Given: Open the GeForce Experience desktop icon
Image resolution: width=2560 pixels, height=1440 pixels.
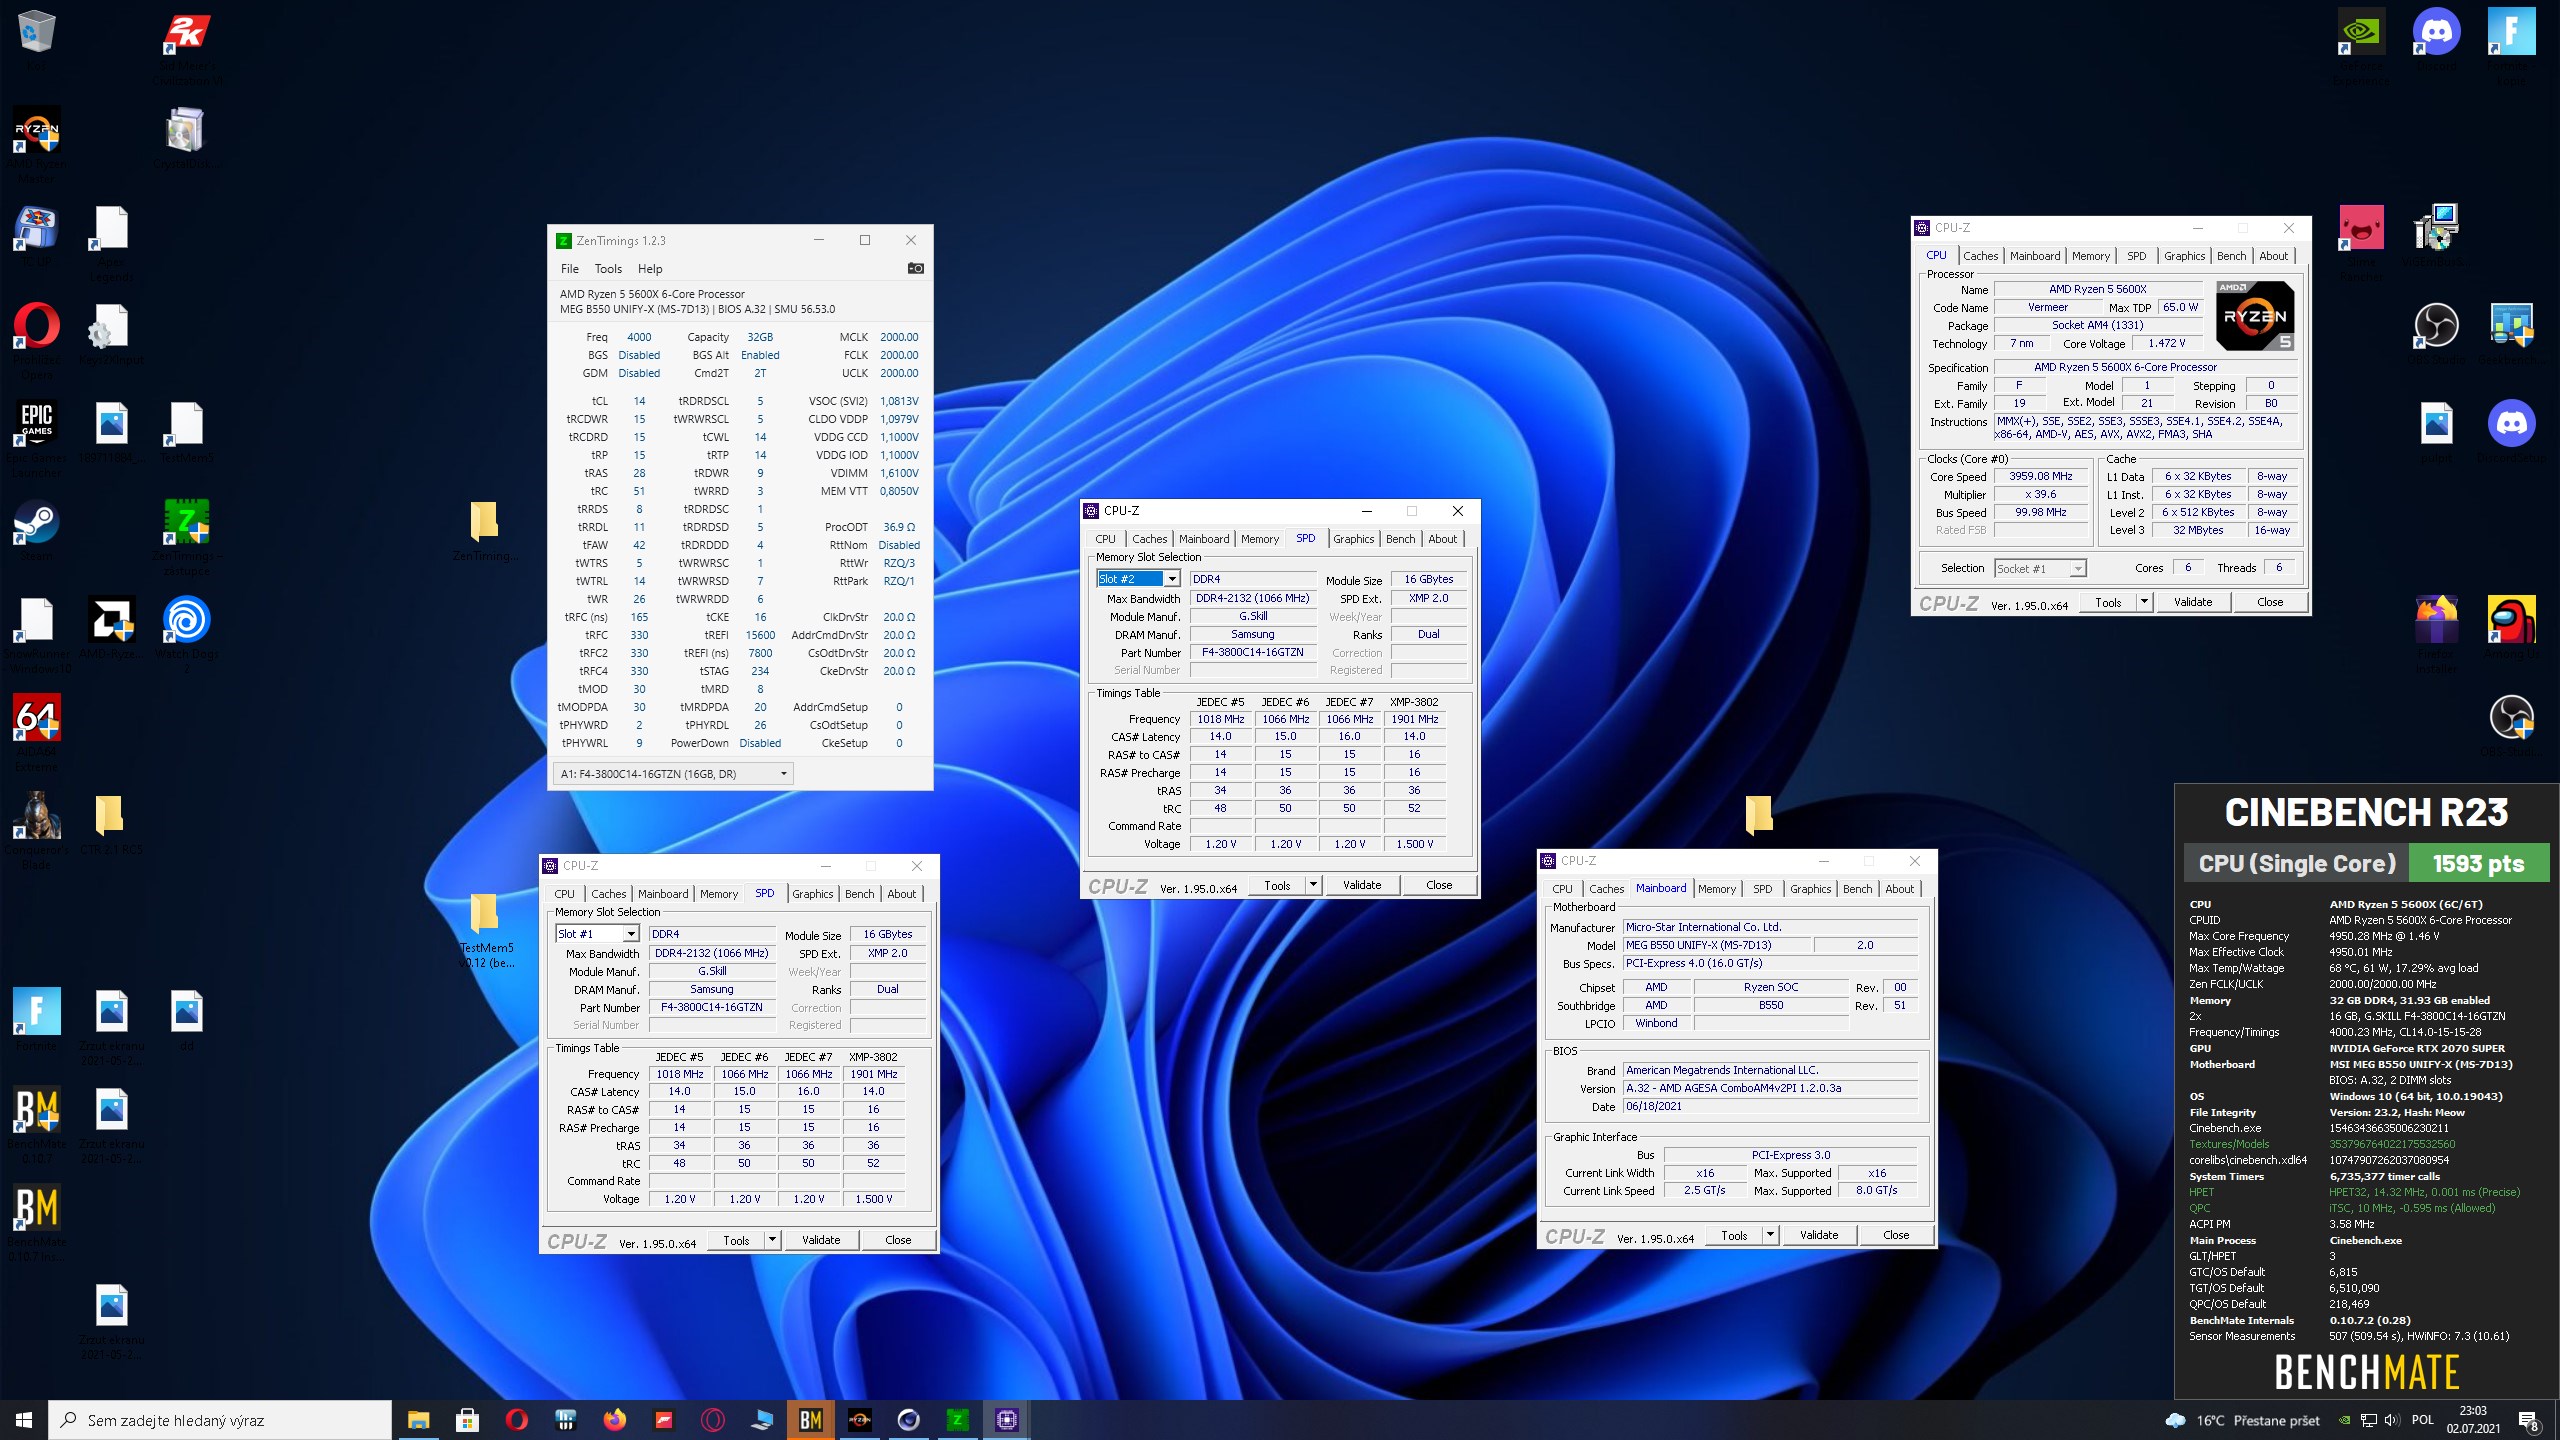Looking at the screenshot, I should [2360, 32].
